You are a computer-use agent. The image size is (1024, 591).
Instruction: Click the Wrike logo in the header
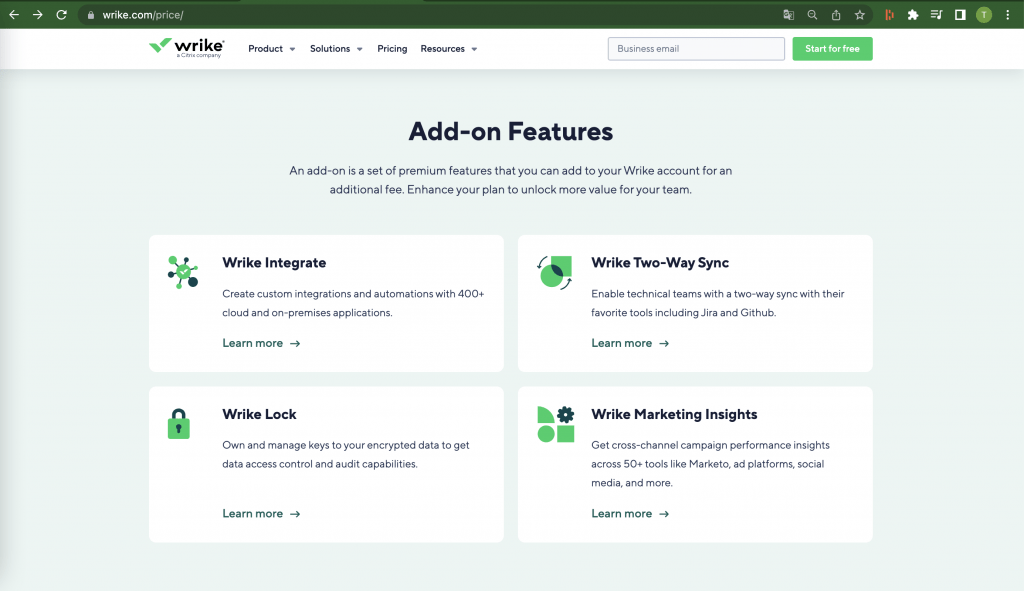point(186,47)
